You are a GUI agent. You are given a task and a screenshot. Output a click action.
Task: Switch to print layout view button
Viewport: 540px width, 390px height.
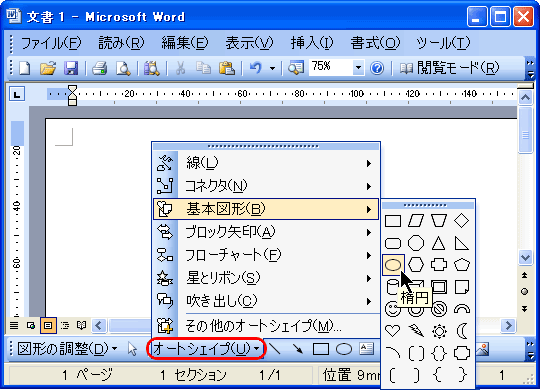(48, 326)
